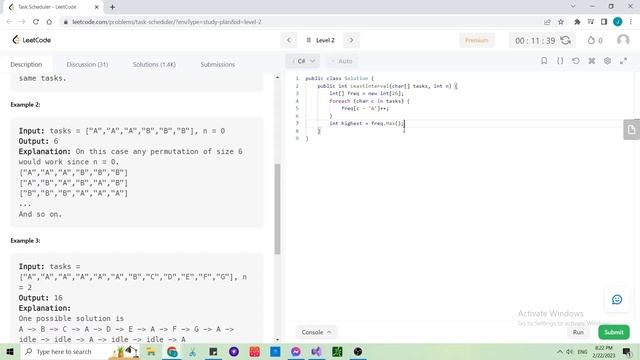This screenshot has width=640, height=360.
Task: Open the notes side panel icon
Action: [631, 130]
